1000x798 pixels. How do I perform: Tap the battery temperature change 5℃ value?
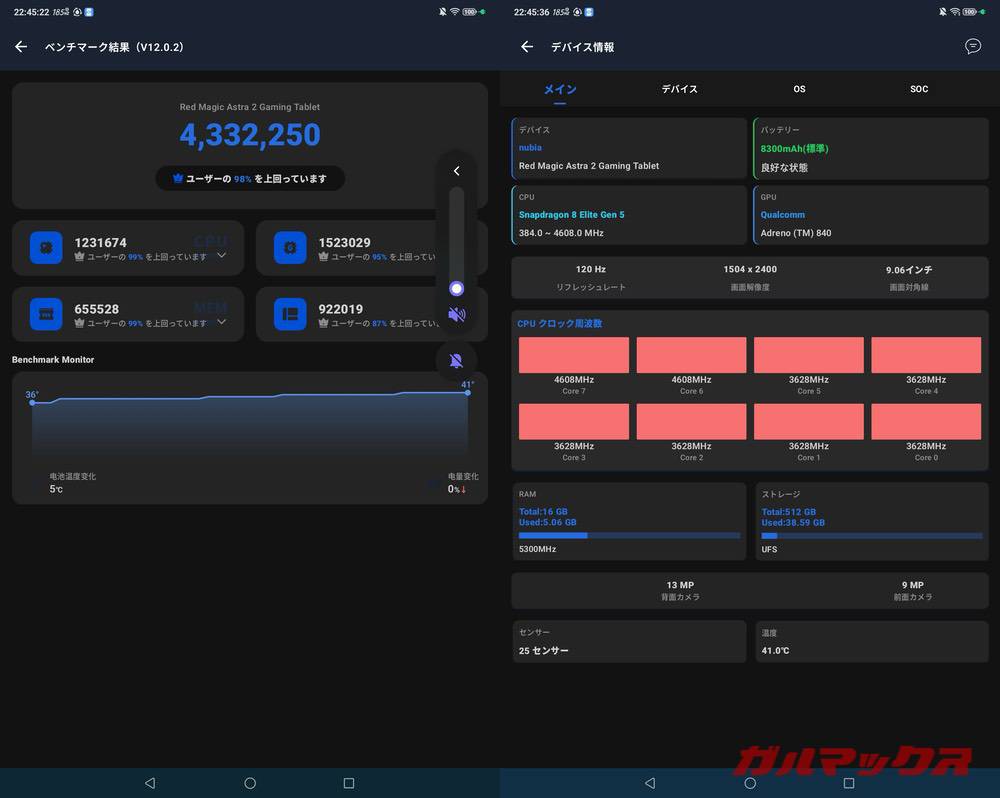click(56, 489)
